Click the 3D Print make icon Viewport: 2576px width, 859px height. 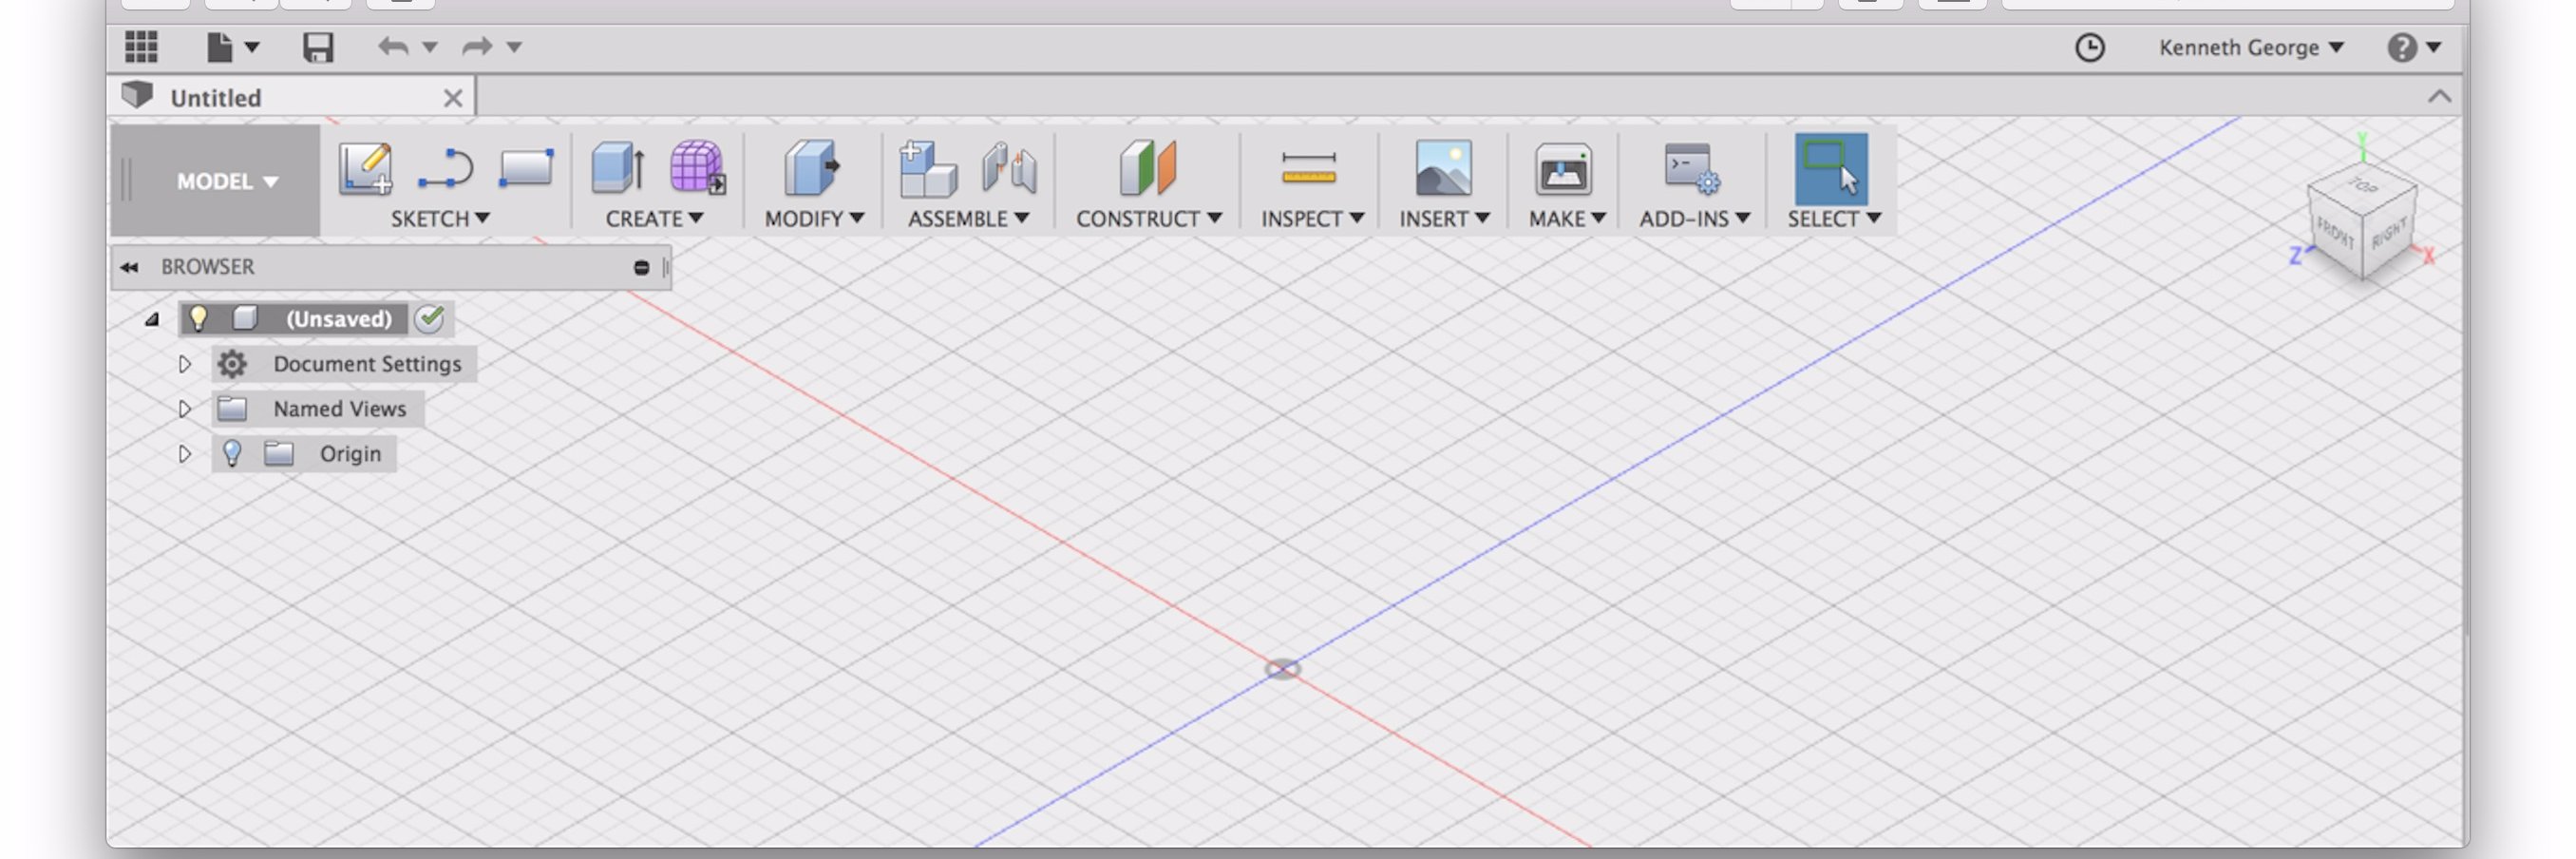1563,168
